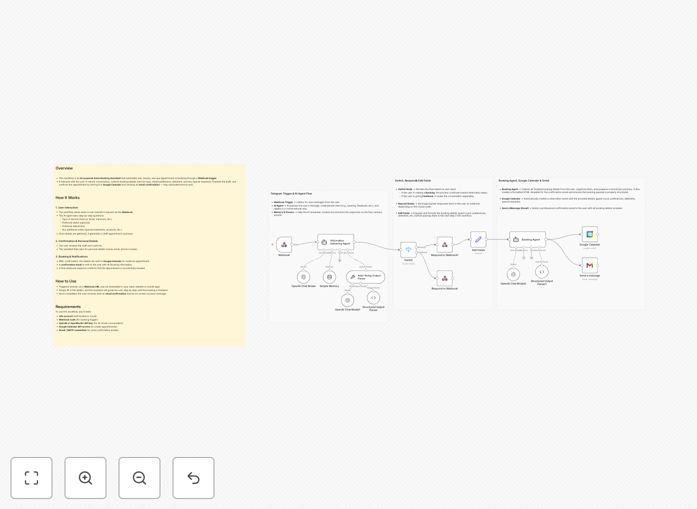Click the Send a message node label
The width and height of the screenshot is (697, 509).
[589, 276]
